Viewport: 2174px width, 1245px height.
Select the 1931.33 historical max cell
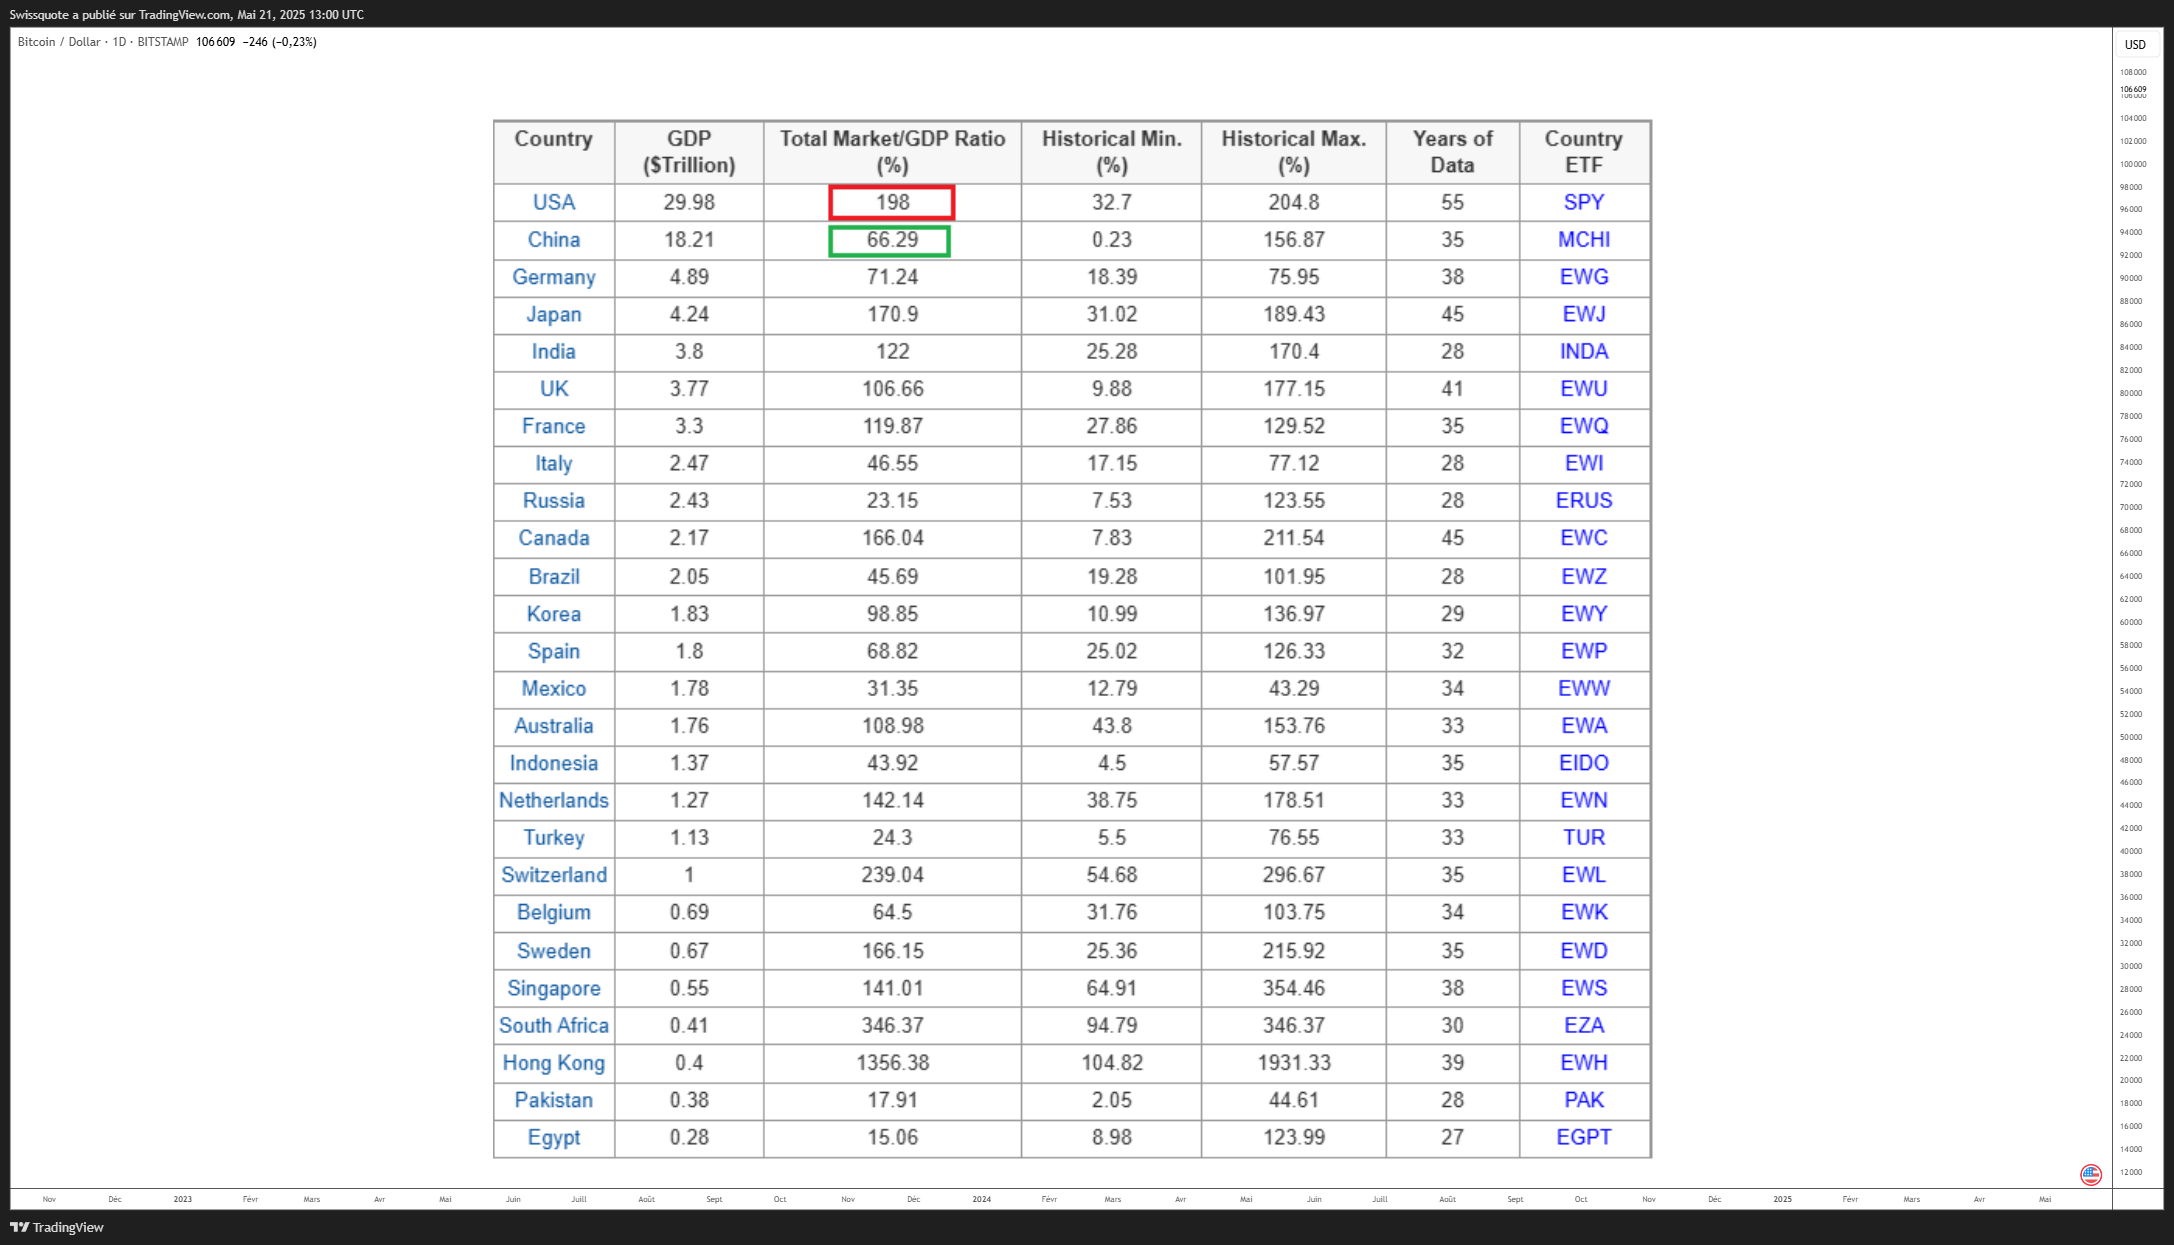(1294, 1063)
